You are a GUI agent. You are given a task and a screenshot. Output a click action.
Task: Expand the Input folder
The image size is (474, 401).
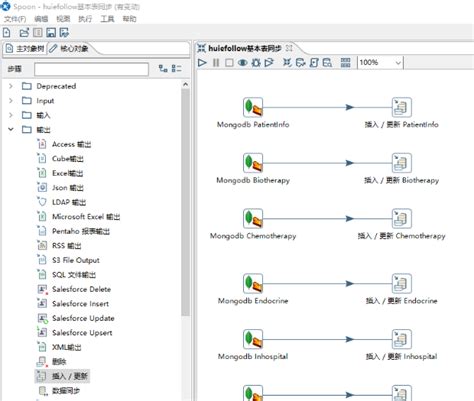11,101
